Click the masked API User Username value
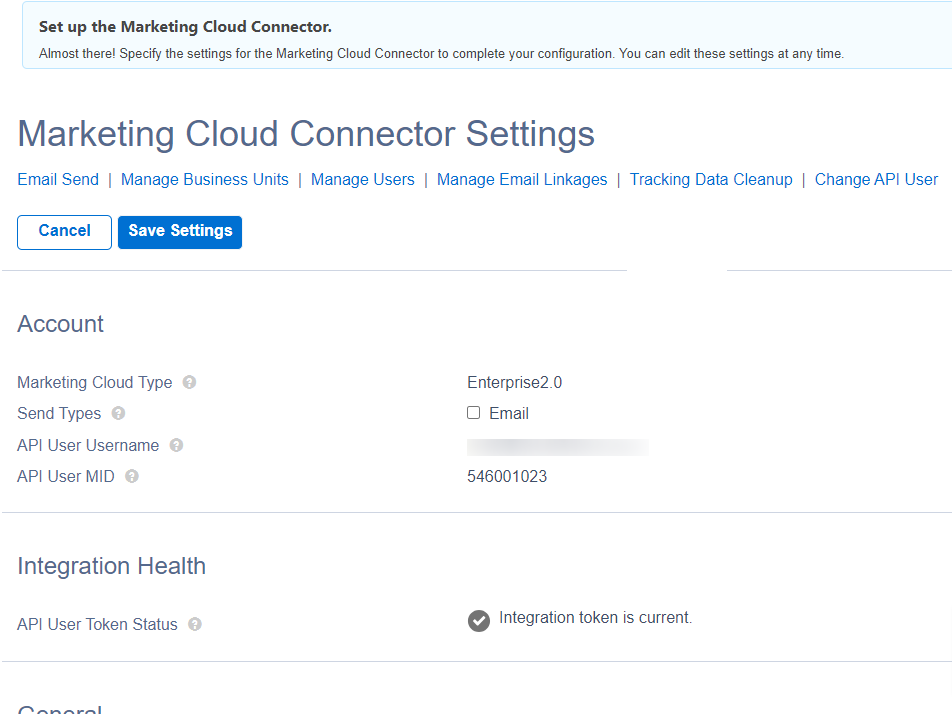952x714 pixels. point(557,446)
